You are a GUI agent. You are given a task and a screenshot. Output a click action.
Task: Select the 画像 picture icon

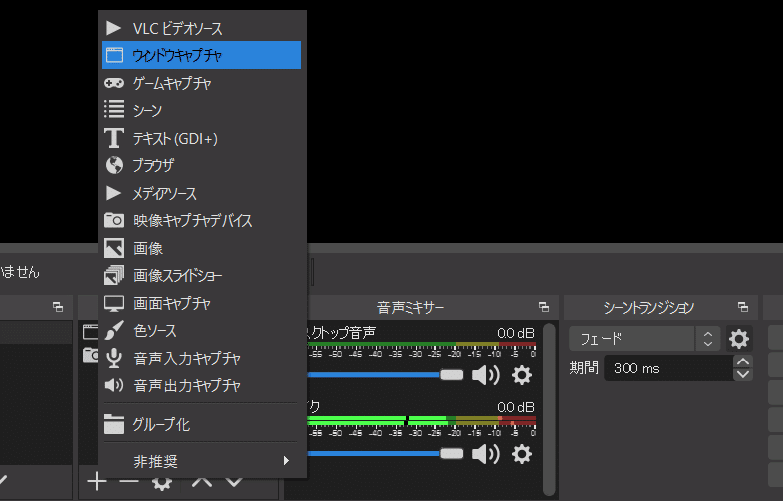point(114,248)
